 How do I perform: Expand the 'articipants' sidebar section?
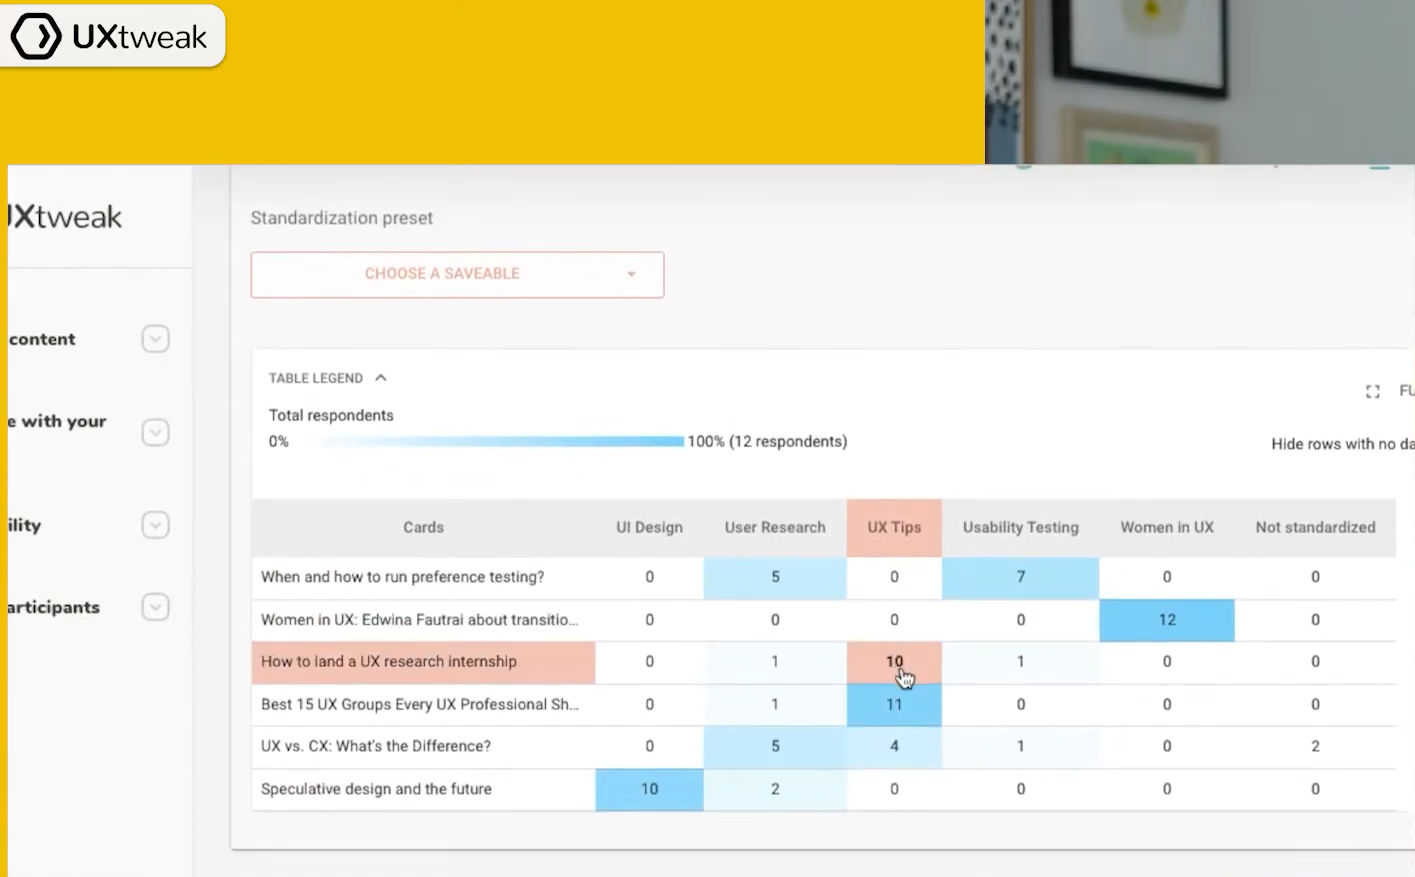155,607
